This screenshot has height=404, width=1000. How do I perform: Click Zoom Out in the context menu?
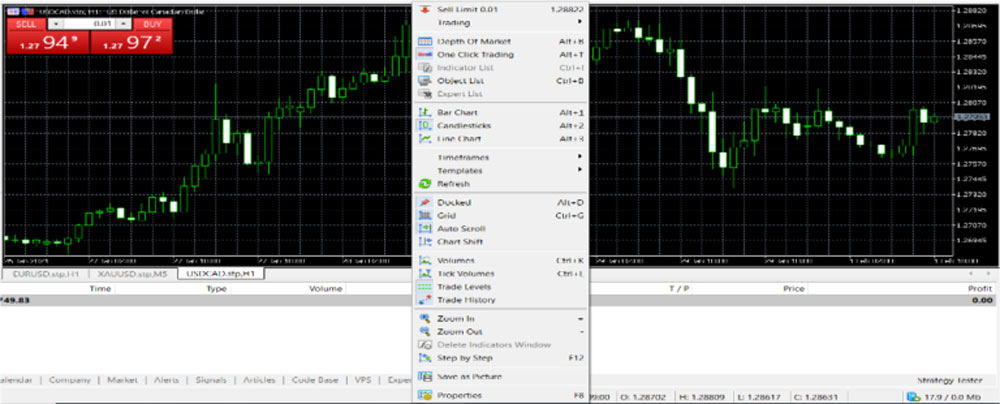coord(501,332)
